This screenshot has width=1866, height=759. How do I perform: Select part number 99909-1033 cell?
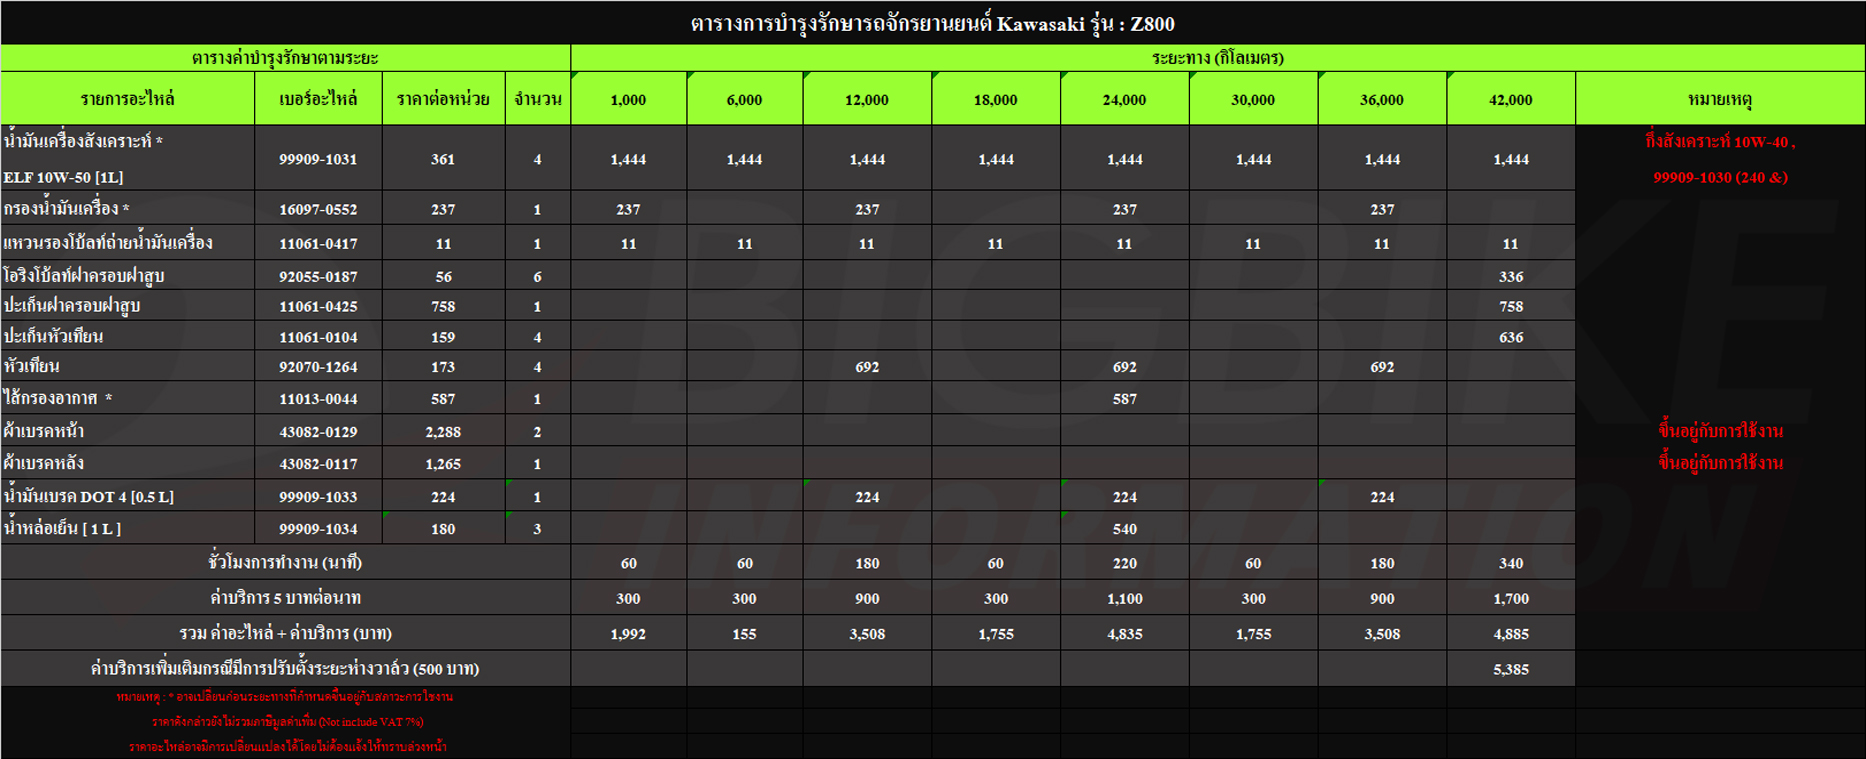[x=318, y=496]
